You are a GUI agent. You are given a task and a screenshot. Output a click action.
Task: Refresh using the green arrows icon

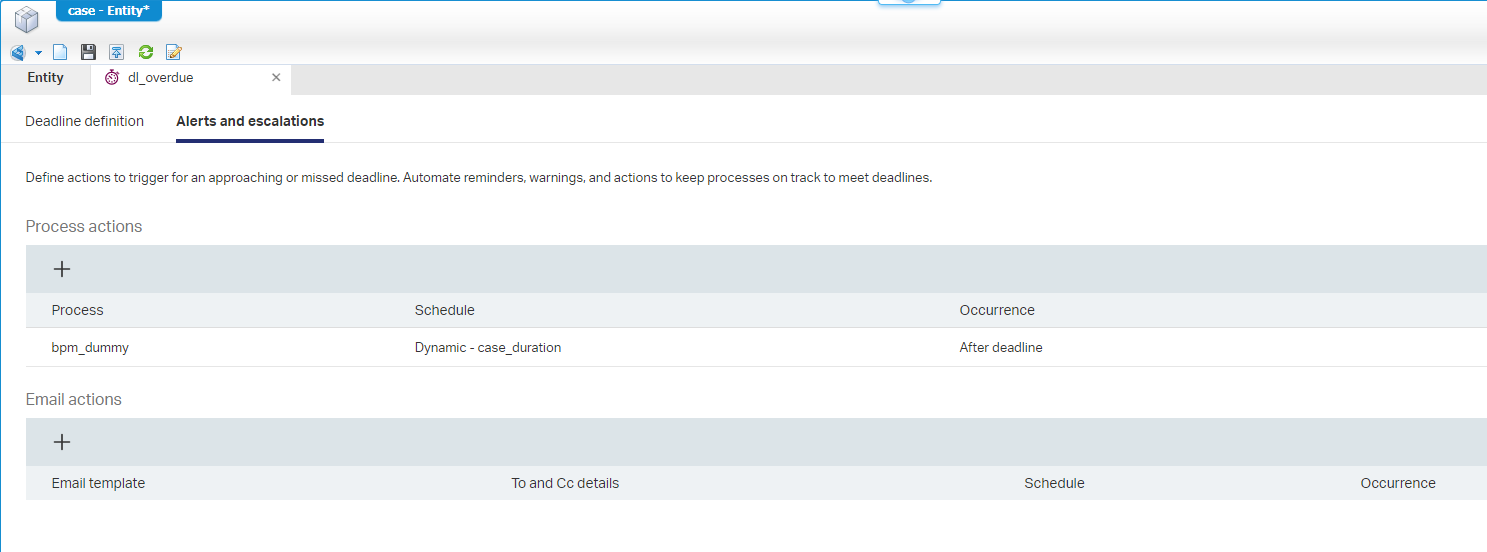click(146, 52)
